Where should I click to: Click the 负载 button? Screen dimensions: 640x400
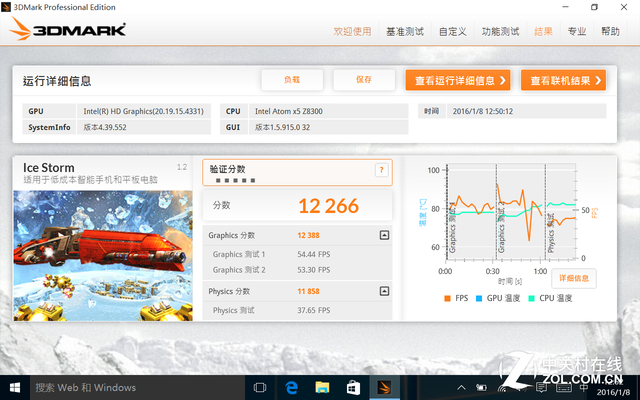292,80
